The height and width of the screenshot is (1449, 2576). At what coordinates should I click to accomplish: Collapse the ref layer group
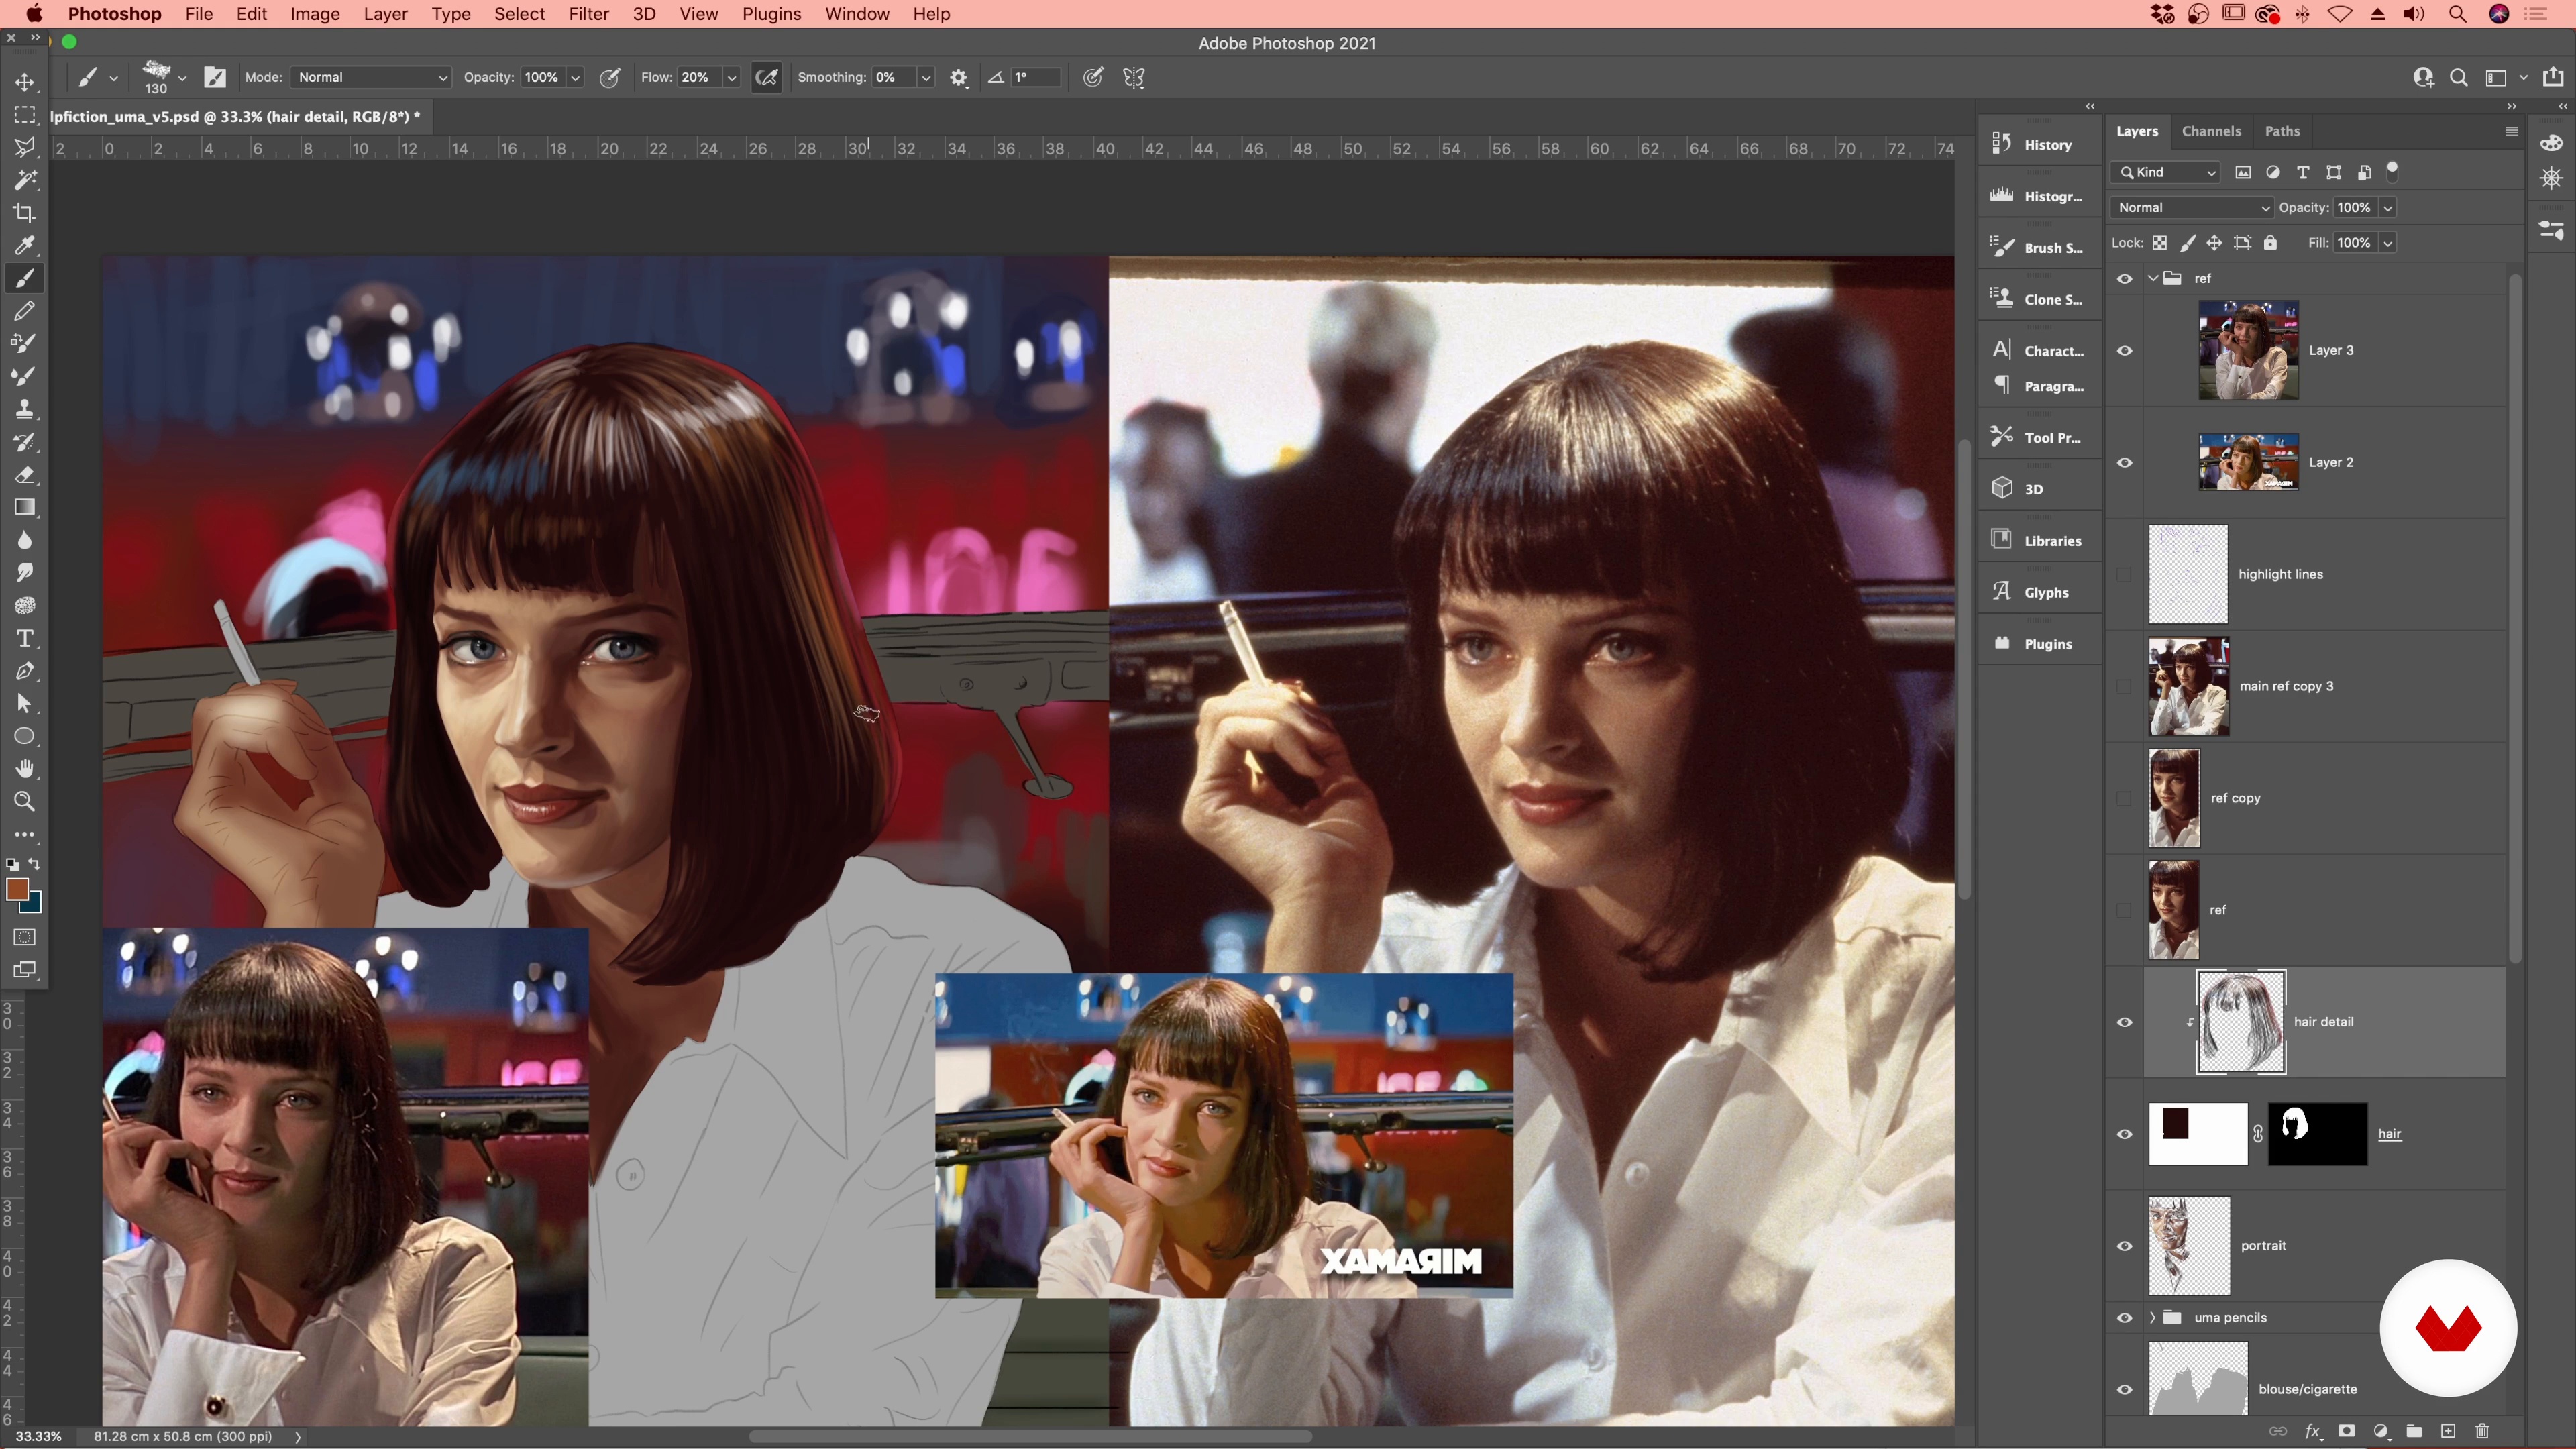point(2153,279)
